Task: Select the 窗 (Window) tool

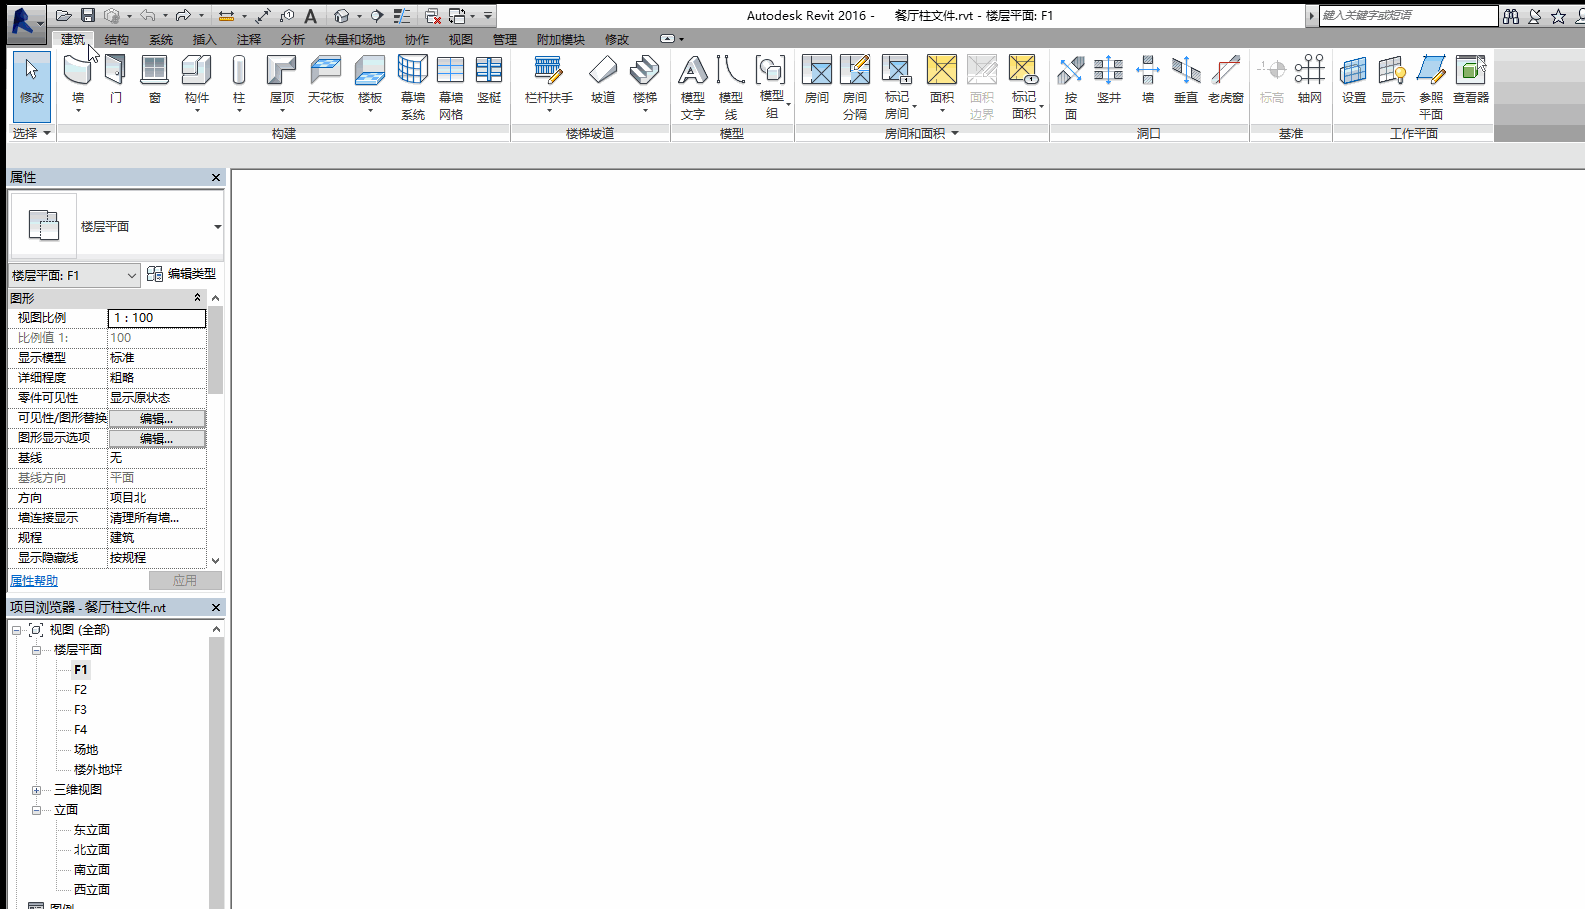Action: pos(154,79)
